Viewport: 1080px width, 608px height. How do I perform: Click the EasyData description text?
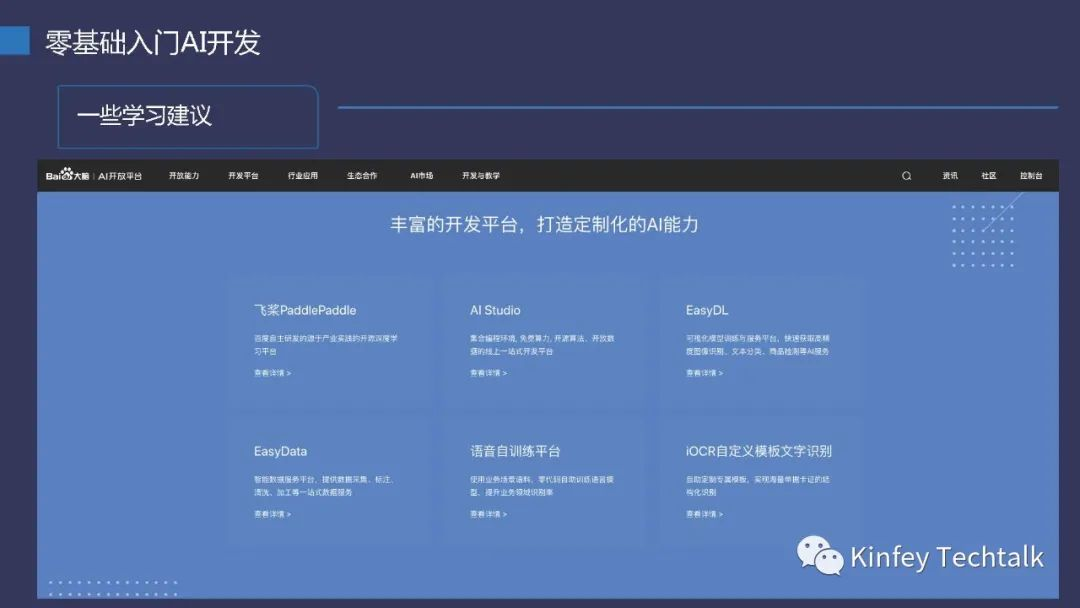[324, 485]
